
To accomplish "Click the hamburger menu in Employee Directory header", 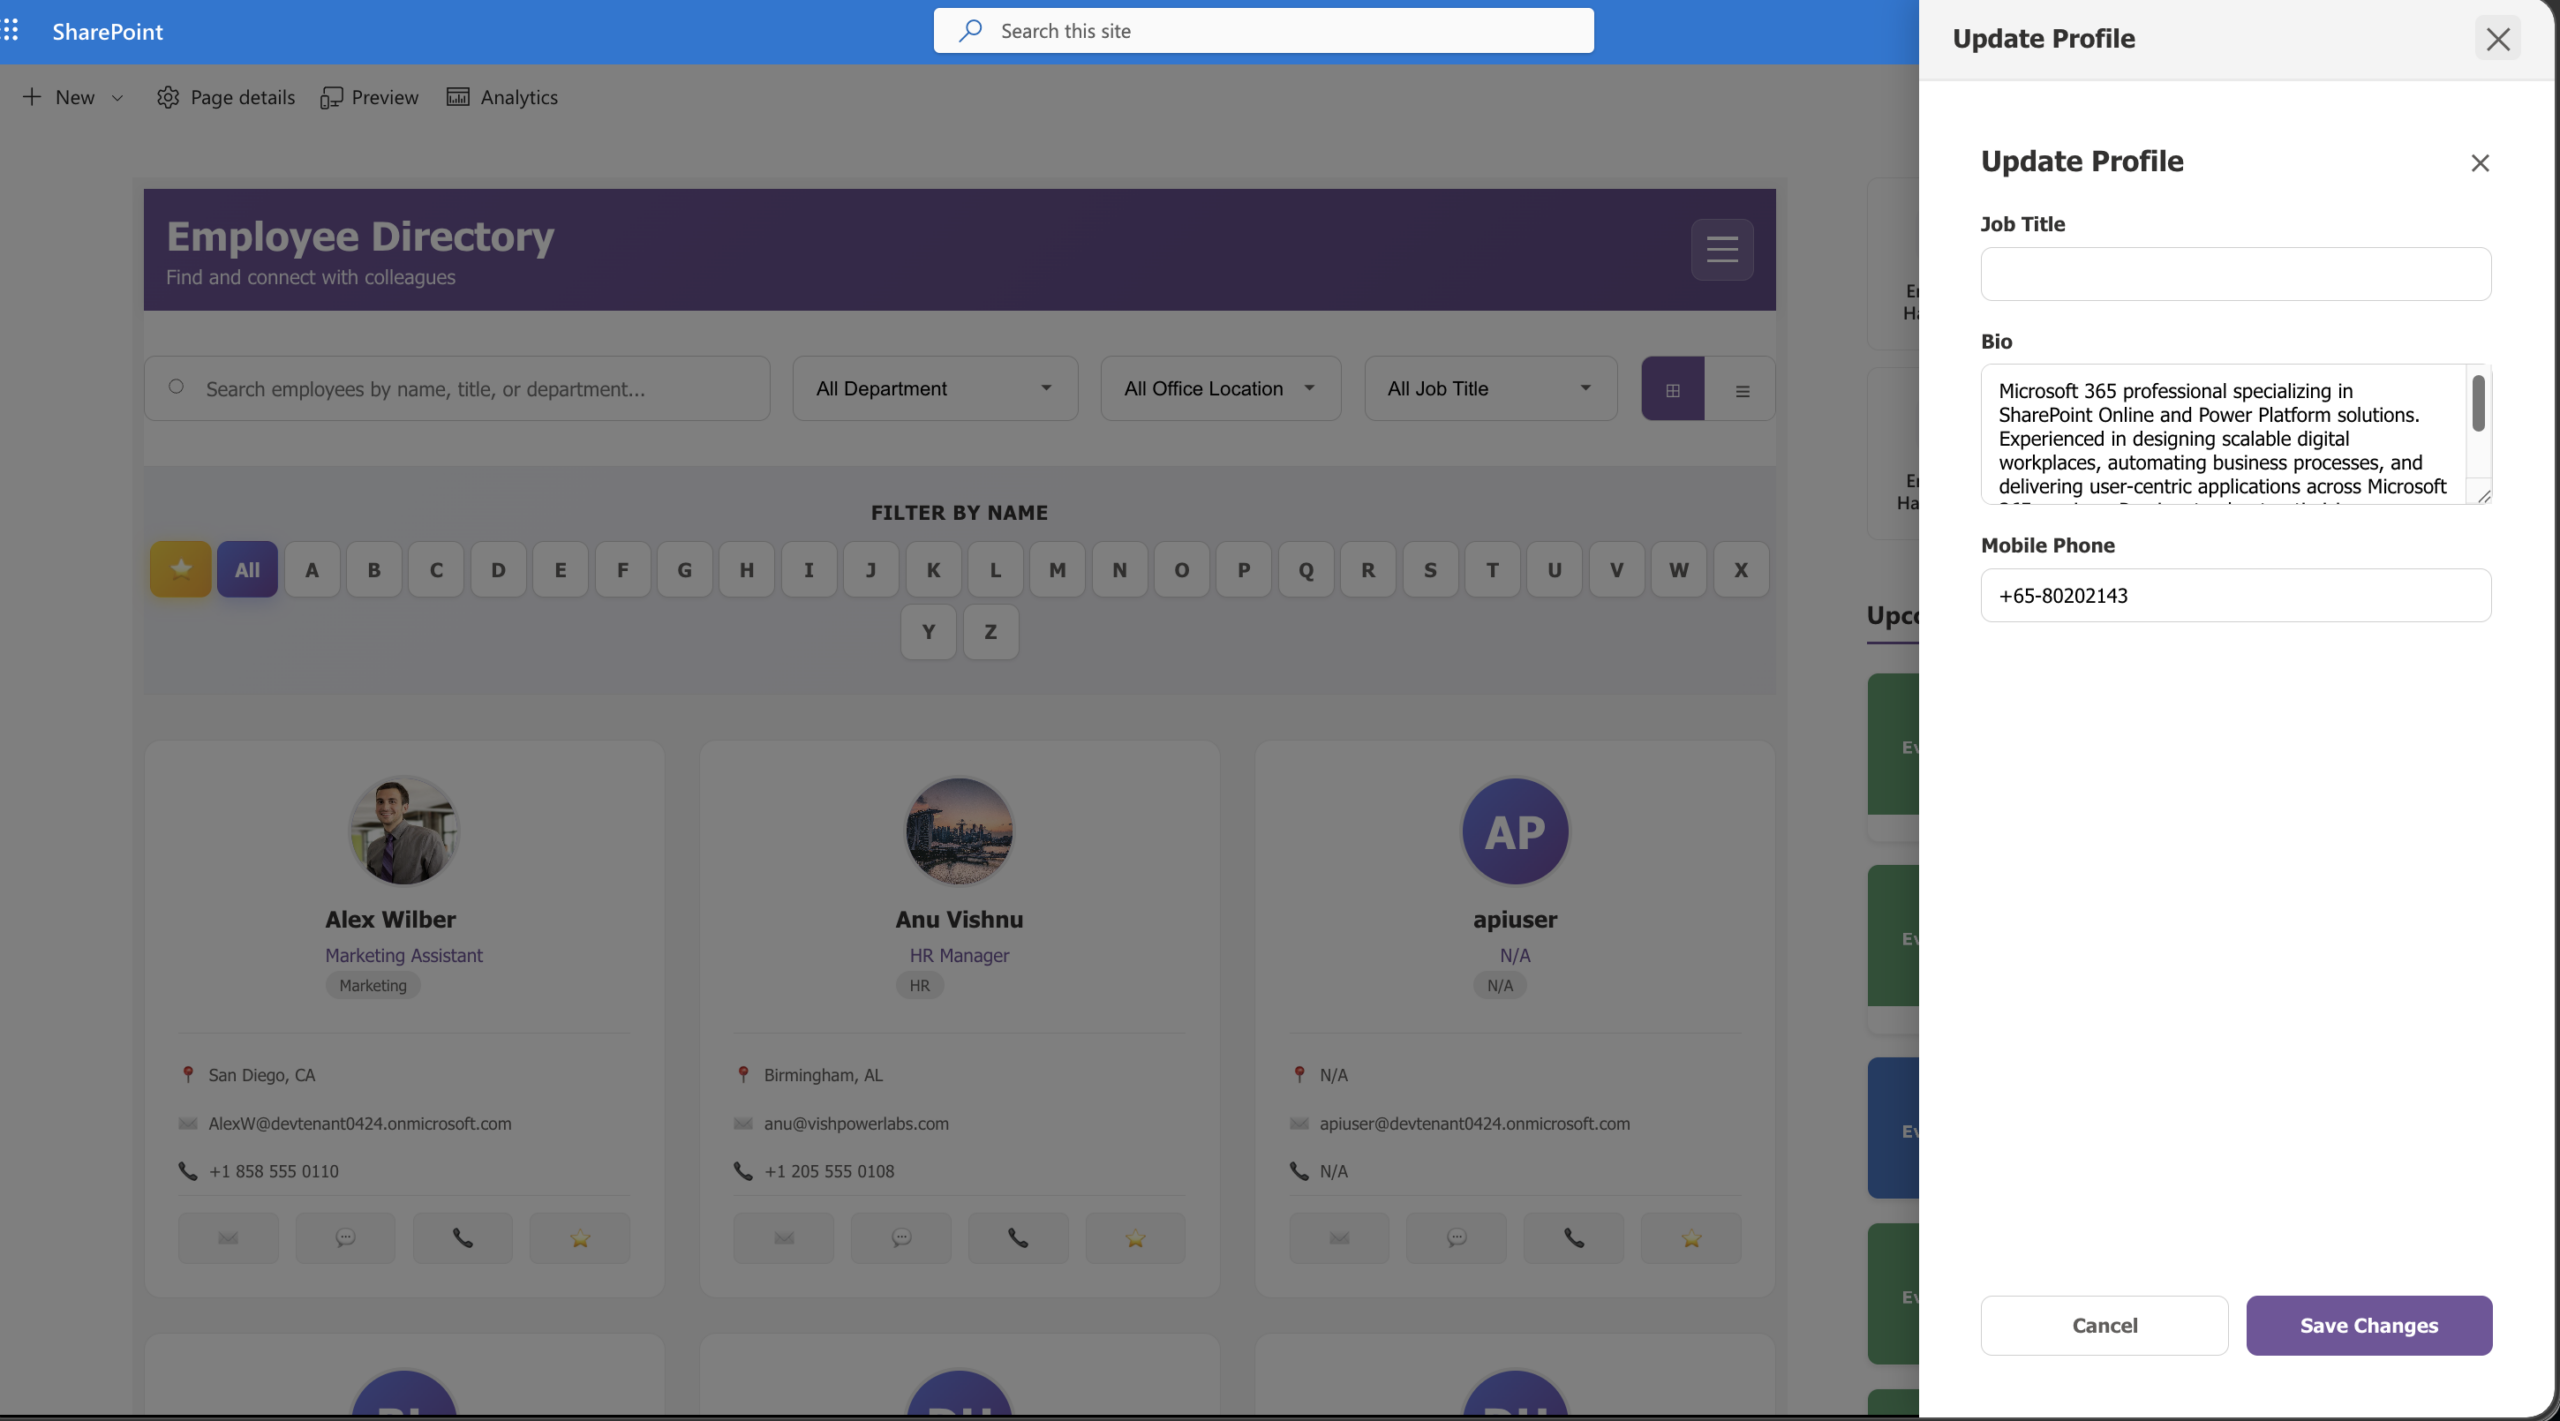I will (x=1721, y=249).
